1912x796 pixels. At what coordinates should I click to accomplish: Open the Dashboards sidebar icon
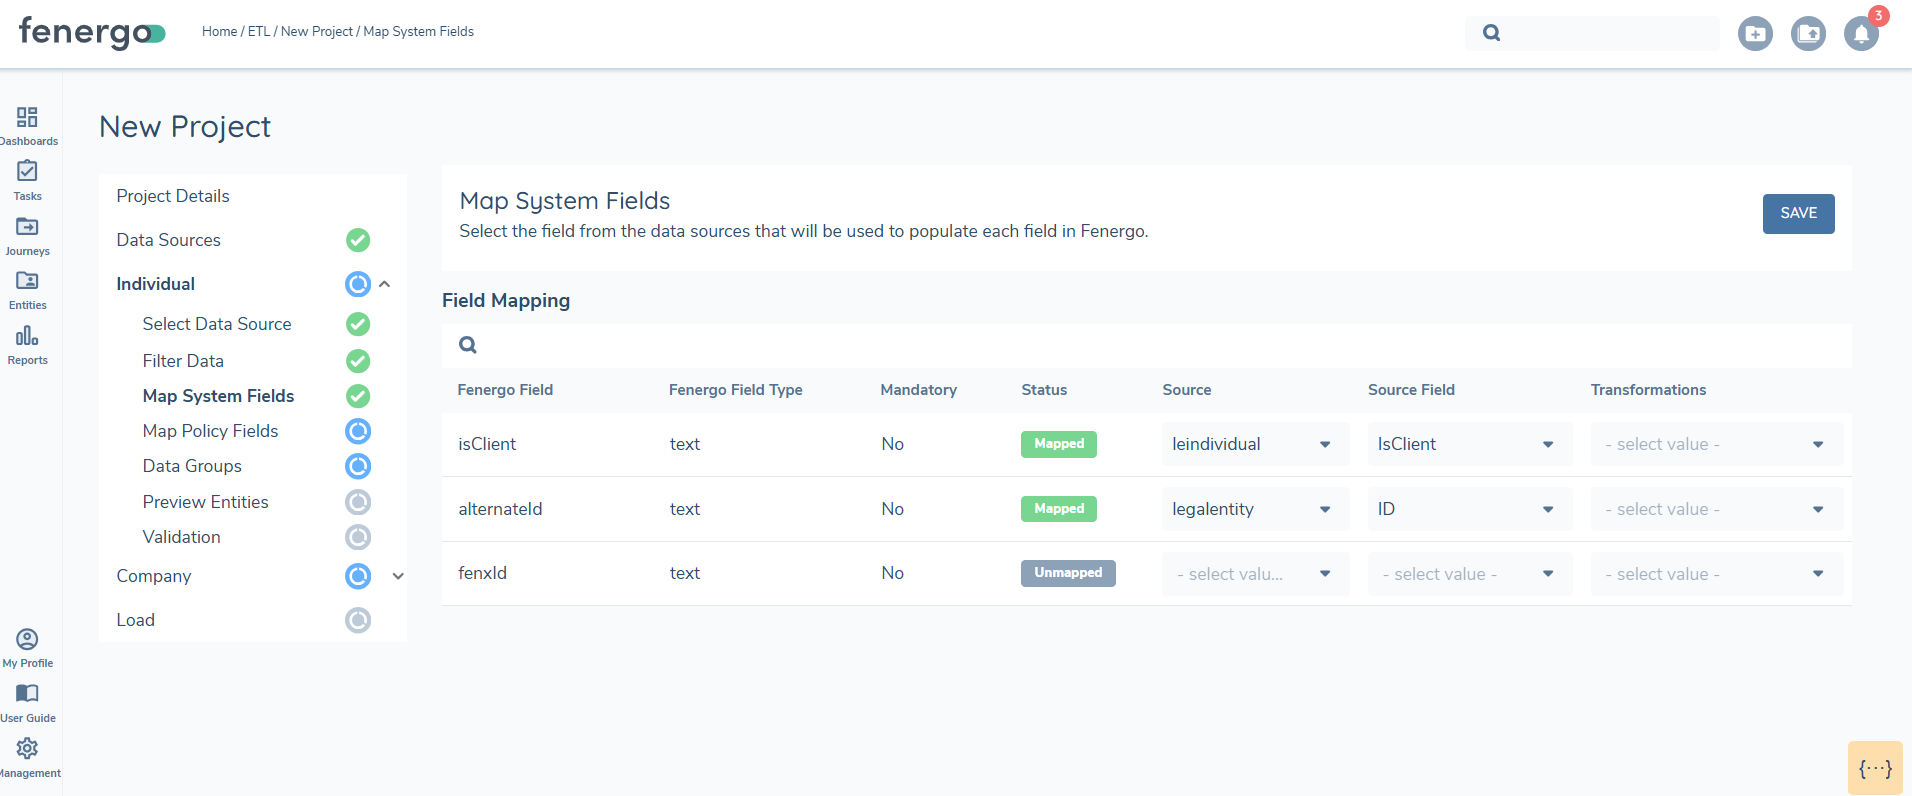[x=28, y=118]
